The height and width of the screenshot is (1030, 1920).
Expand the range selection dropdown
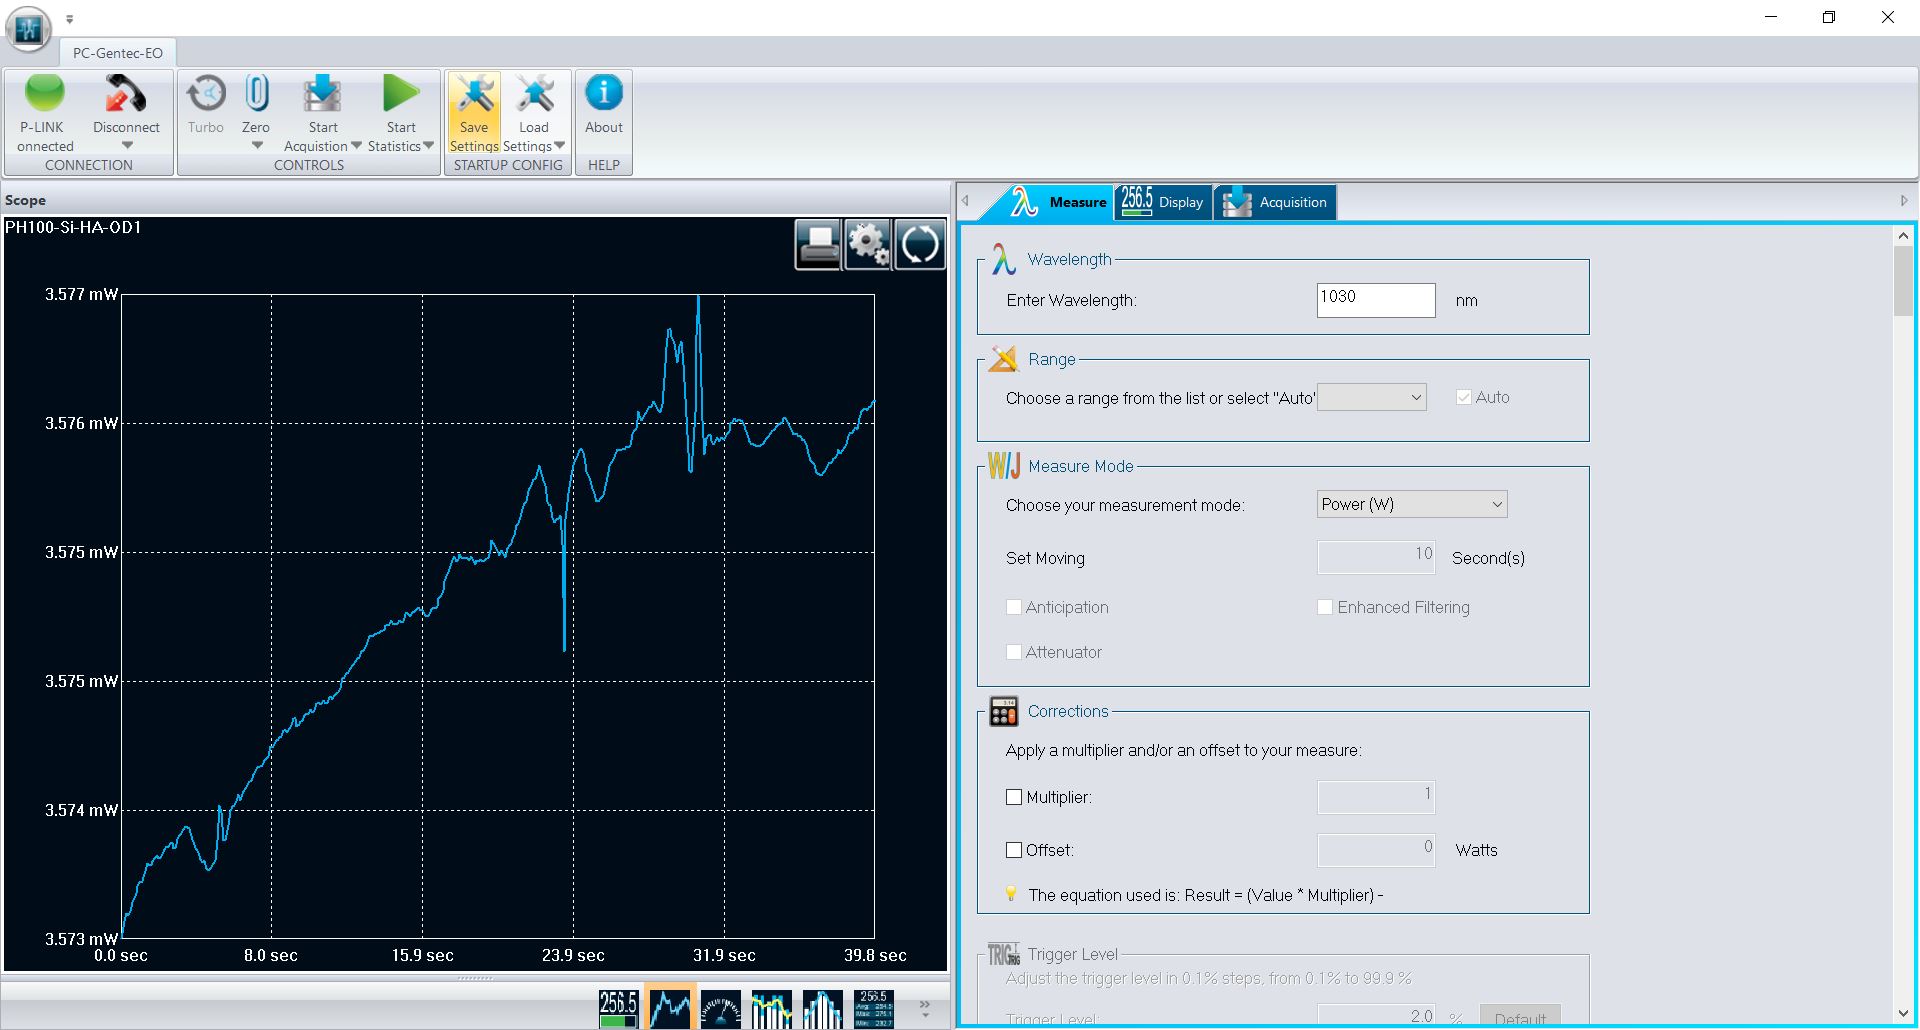(x=1371, y=397)
